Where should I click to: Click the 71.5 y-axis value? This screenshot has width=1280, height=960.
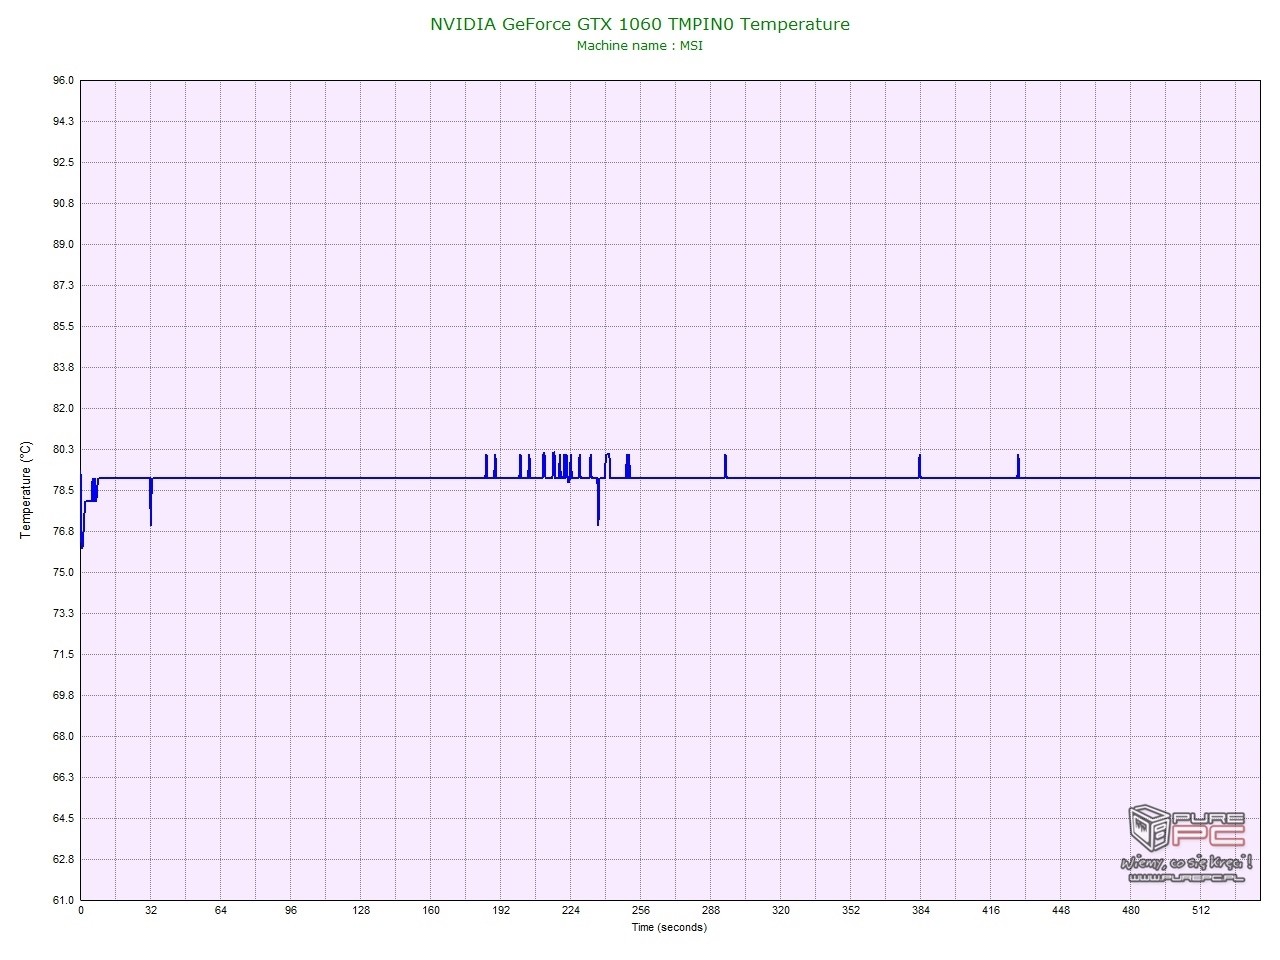pos(63,654)
